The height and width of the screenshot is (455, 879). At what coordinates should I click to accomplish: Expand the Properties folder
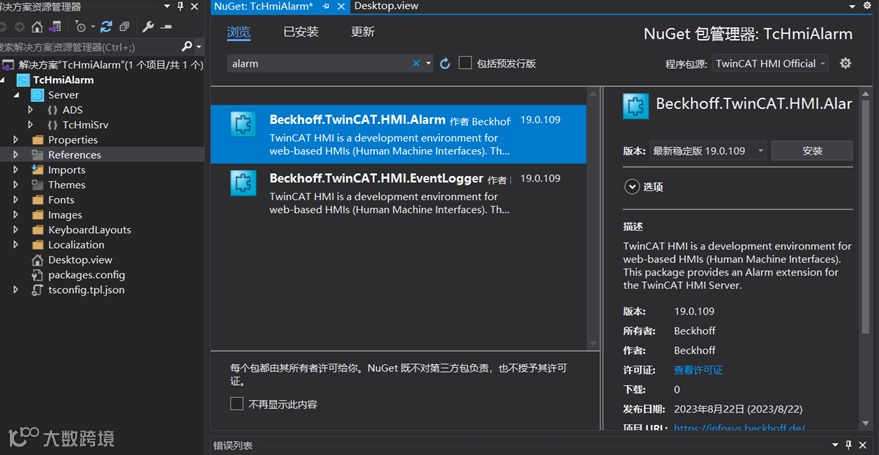click(x=16, y=140)
